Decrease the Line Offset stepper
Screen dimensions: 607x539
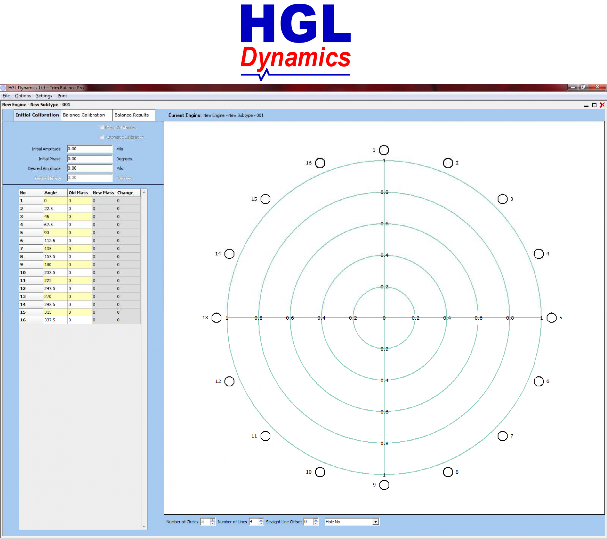(x=316, y=524)
